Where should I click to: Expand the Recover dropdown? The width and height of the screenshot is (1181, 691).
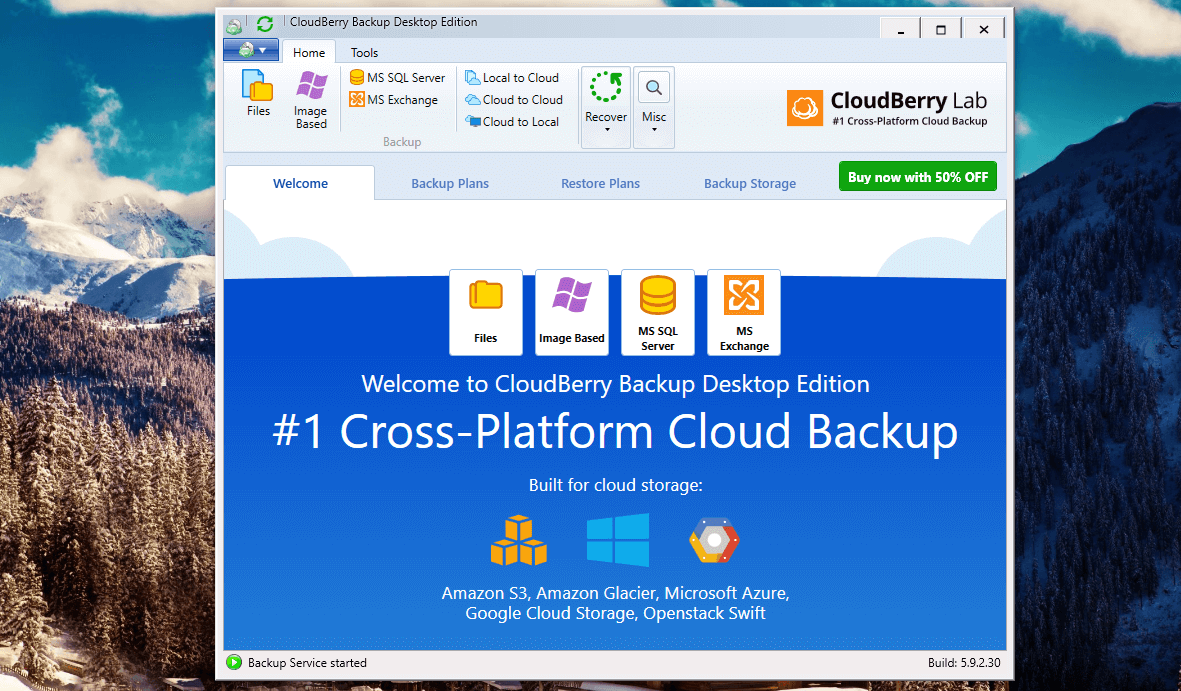point(606,108)
